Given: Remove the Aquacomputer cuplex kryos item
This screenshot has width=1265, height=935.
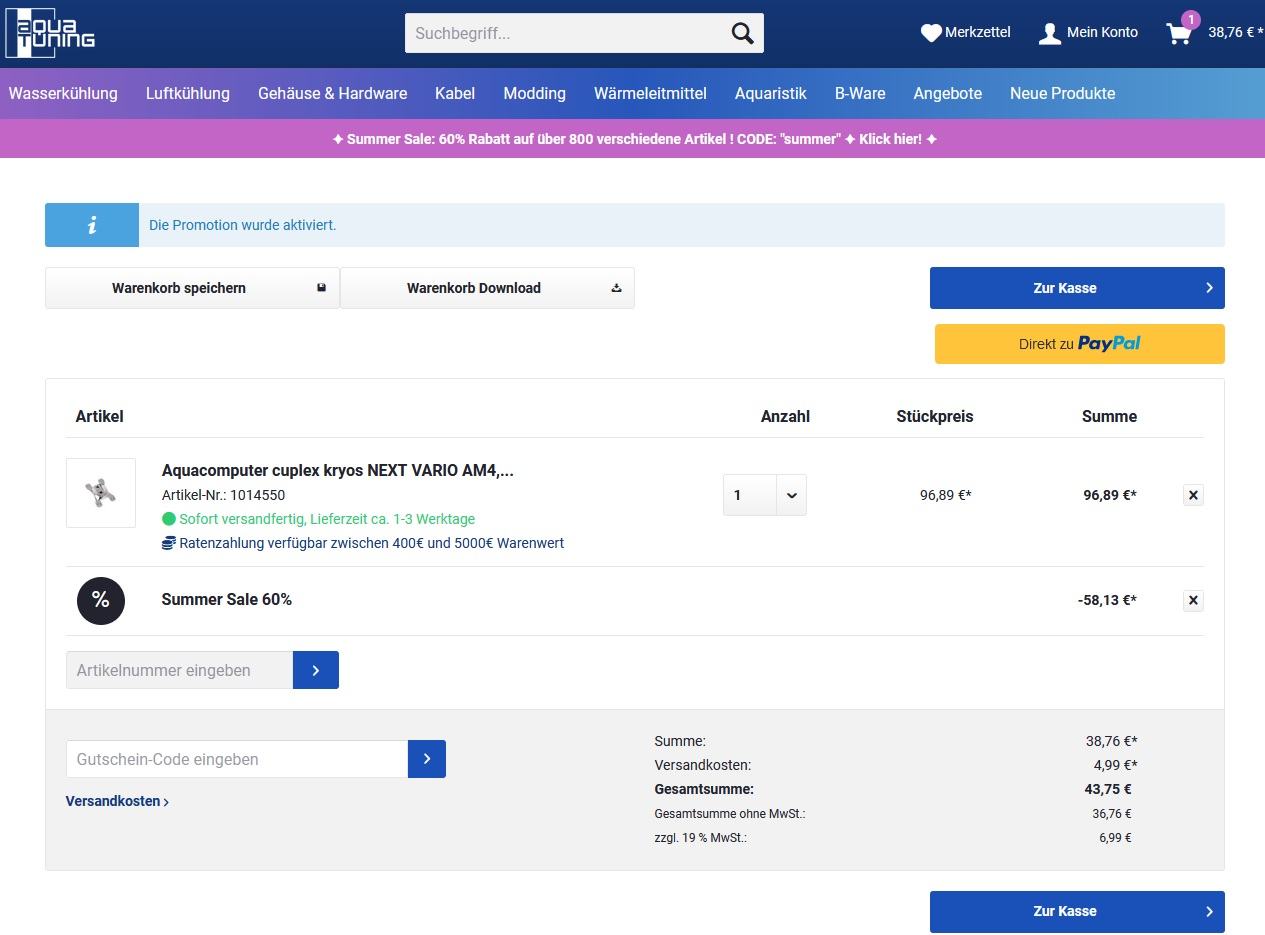Looking at the screenshot, I should pyautogui.click(x=1193, y=495).
